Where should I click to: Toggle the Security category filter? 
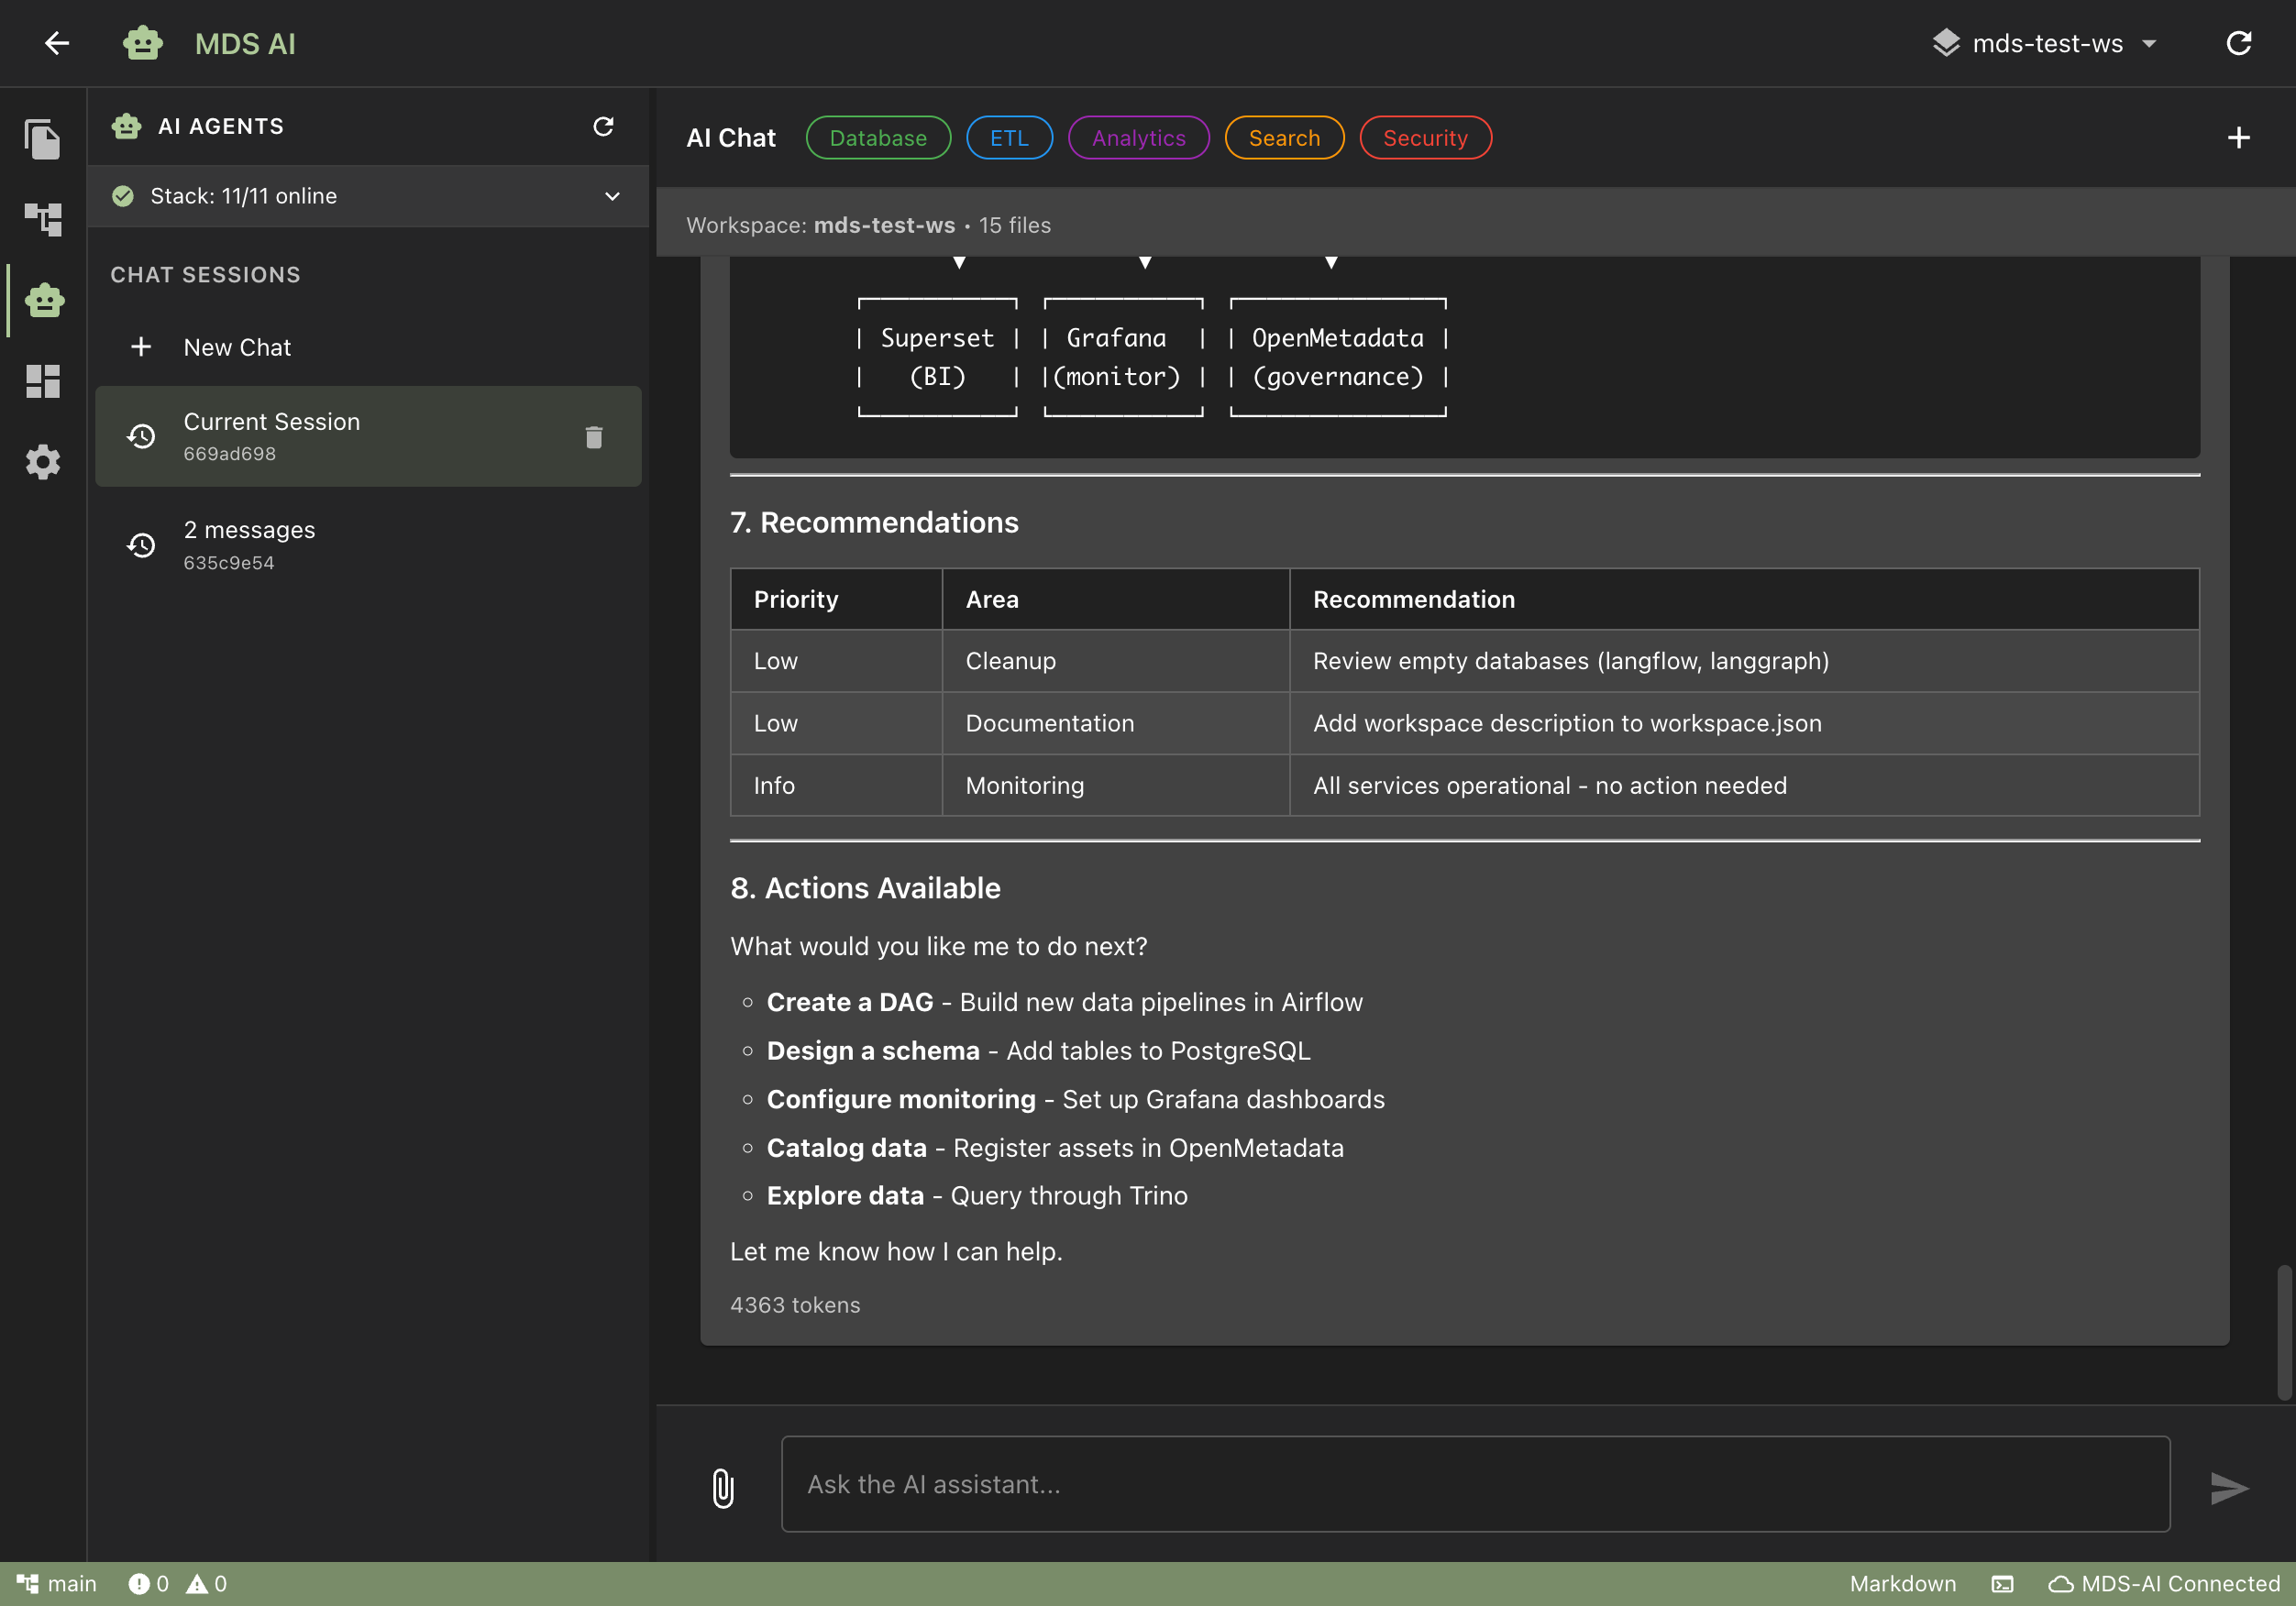[x=1425, y=137]
